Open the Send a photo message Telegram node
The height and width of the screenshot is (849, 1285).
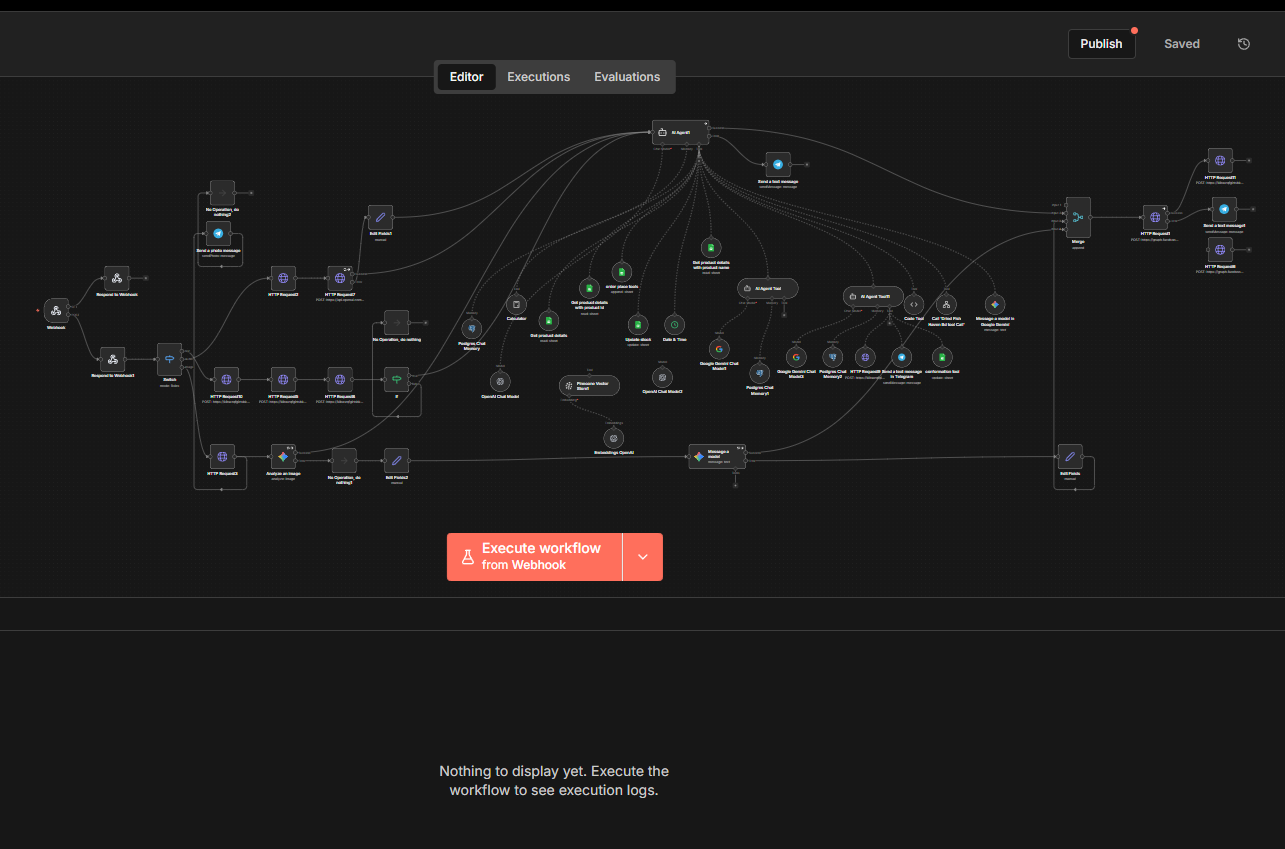218,234
